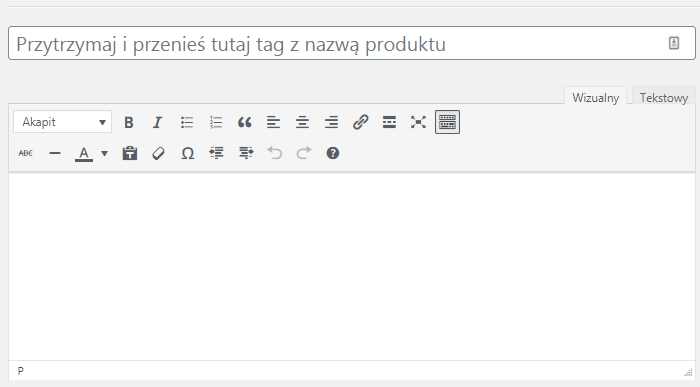Toggle strikethrough text formatting
This screenshot has width=700, height=387.
click(25, 154)
